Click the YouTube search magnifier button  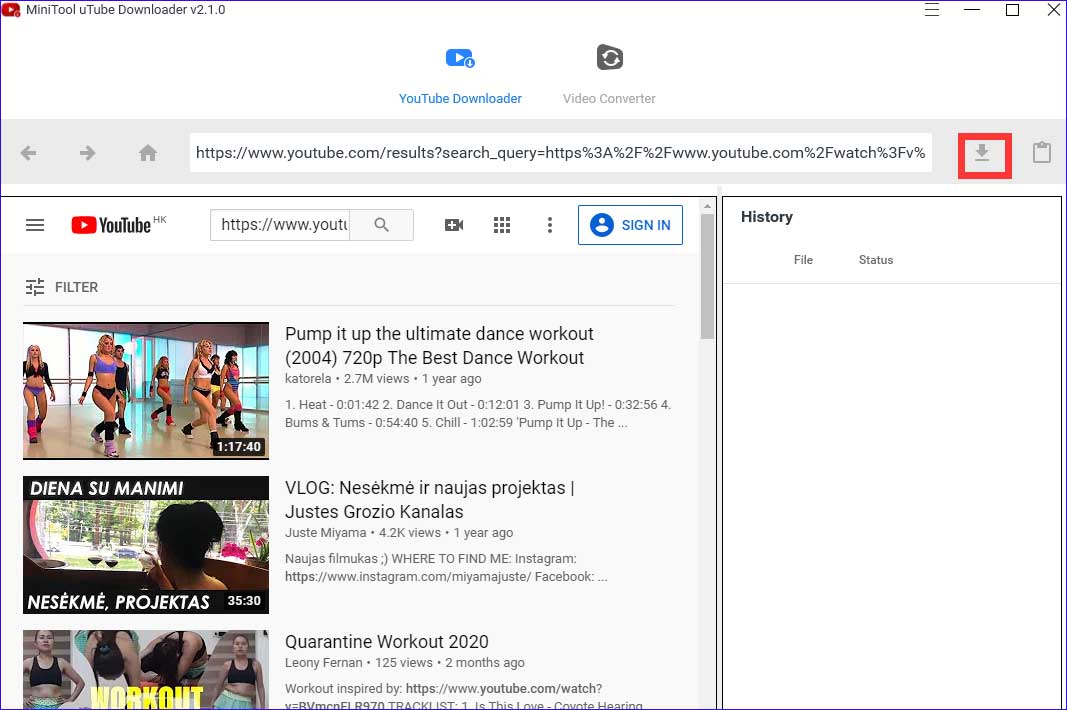pyautogui.click(x=381, y=225)
